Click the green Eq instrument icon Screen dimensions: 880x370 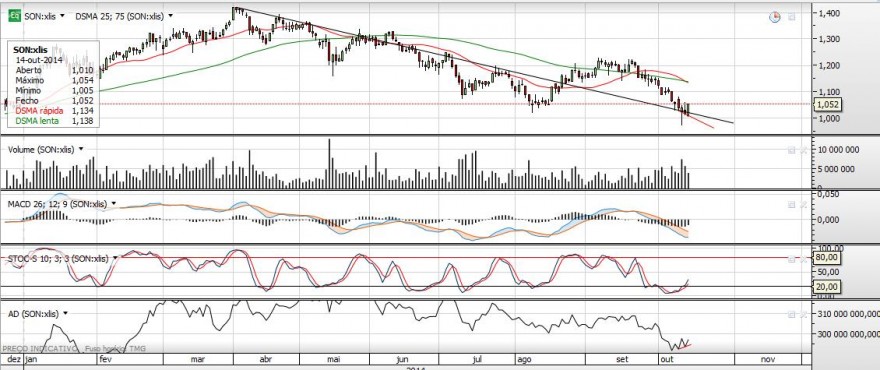pyautogui.click(x=15, y=16)
